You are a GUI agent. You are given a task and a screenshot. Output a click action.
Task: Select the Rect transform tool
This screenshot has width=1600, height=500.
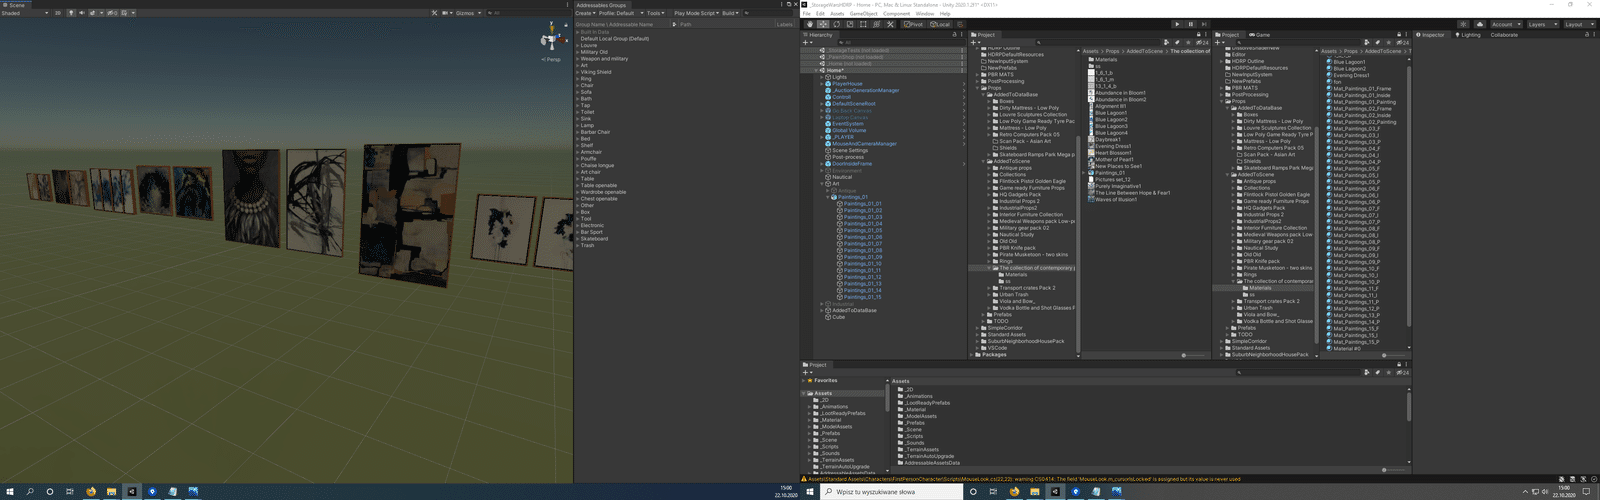[x=863, y=24]
